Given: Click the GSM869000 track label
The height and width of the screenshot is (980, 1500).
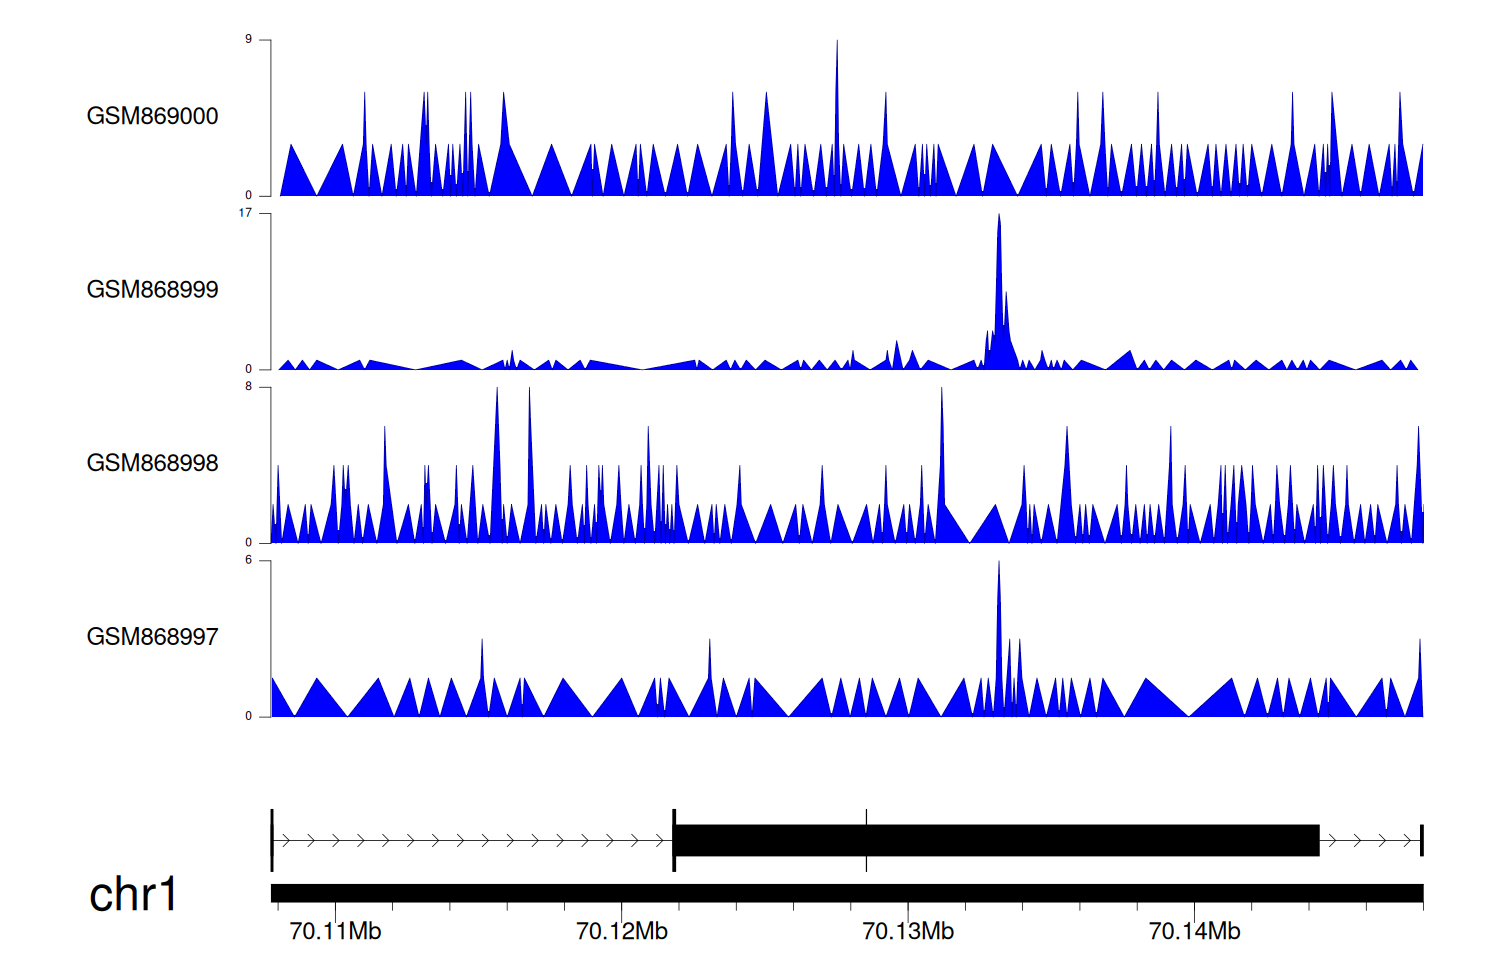Looking at the screenshot, I should (152, 116).
